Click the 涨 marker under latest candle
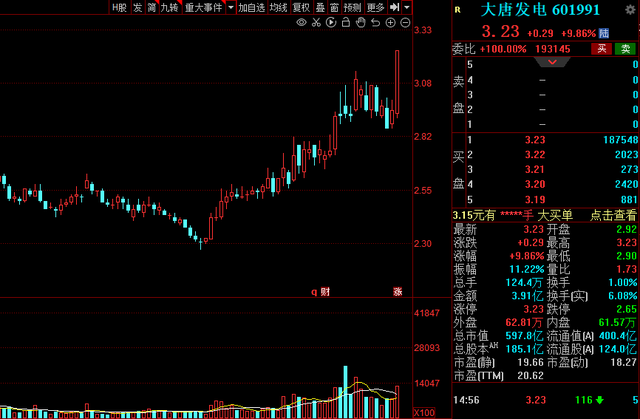This screenshot has height=419, width=640. tap(398, 291)
